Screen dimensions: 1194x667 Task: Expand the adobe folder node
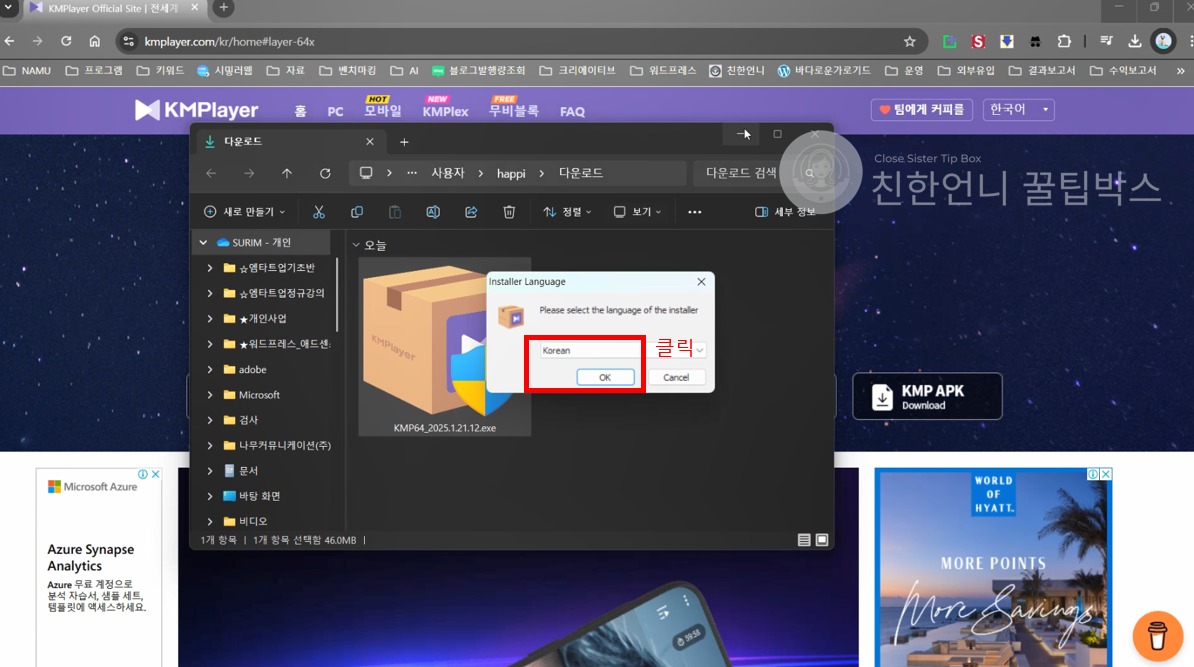click(x=209, y=369)
